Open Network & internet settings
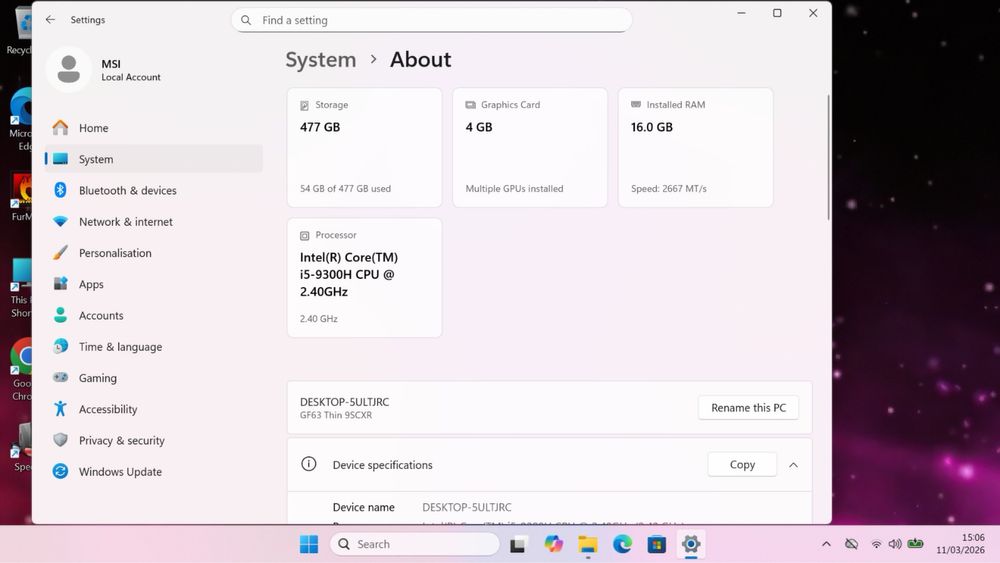This screenshot has height=563, width=1000. [154, 221]
